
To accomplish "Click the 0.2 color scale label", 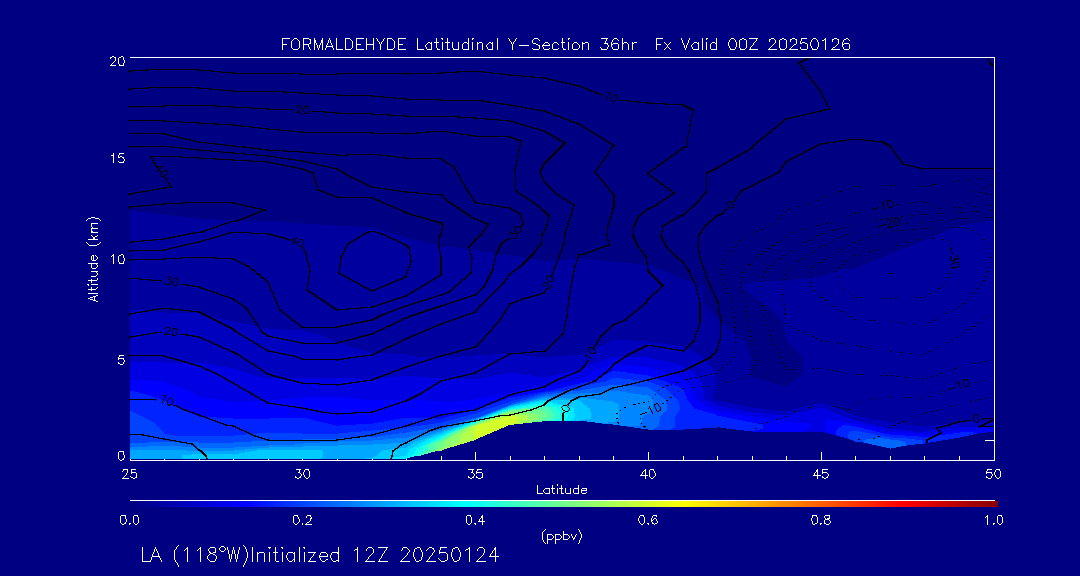I will [x=302, y=520].
